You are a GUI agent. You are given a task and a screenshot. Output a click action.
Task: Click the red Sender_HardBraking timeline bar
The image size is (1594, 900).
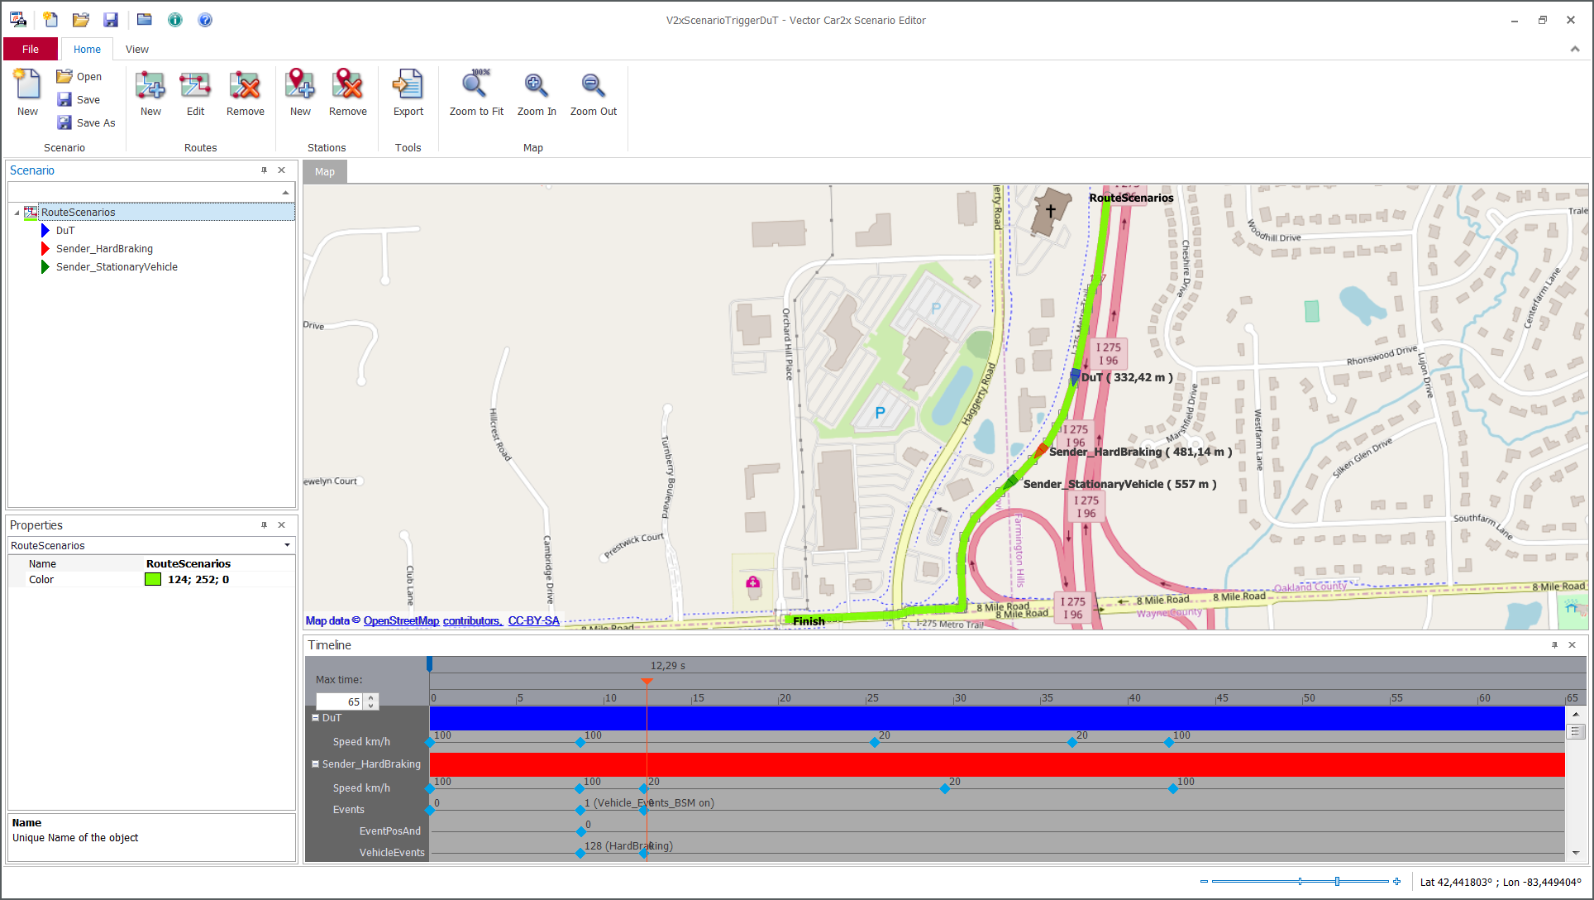[x=997, y=764]
